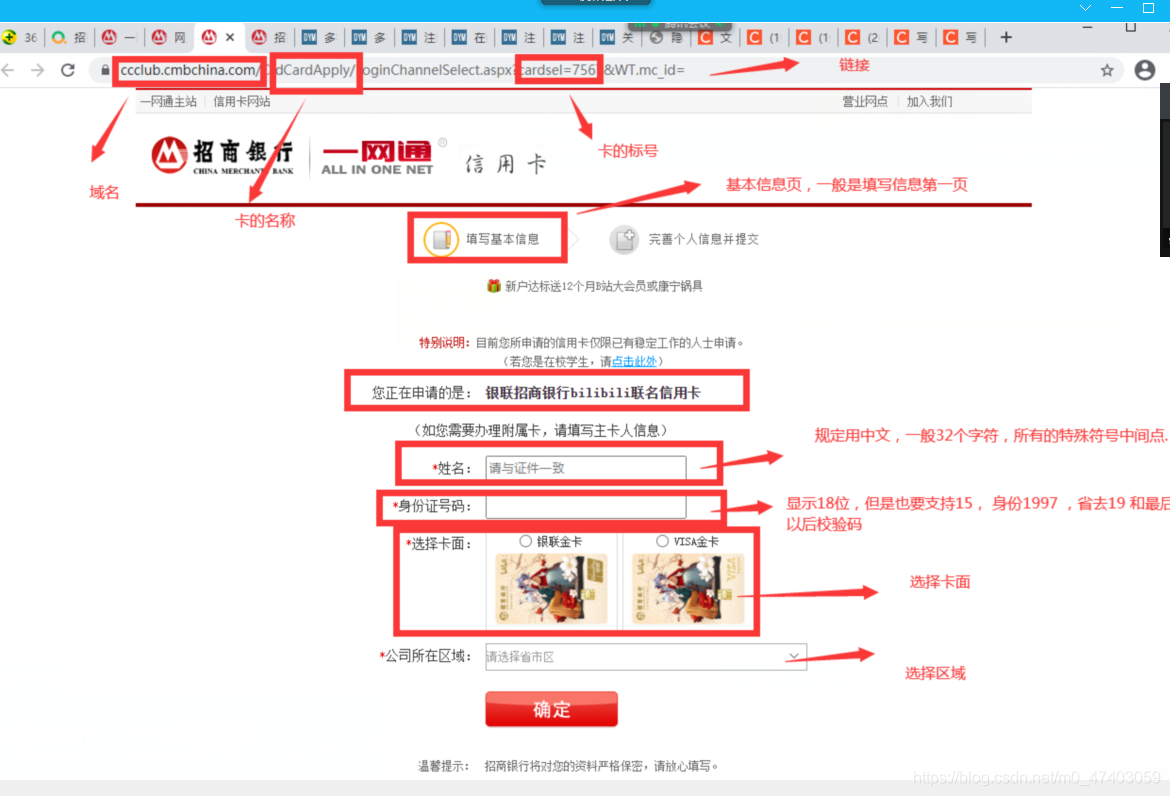Open 一网通主站 link
The height and width of the screenshot is (796, 1170).
tap(169, 101)
